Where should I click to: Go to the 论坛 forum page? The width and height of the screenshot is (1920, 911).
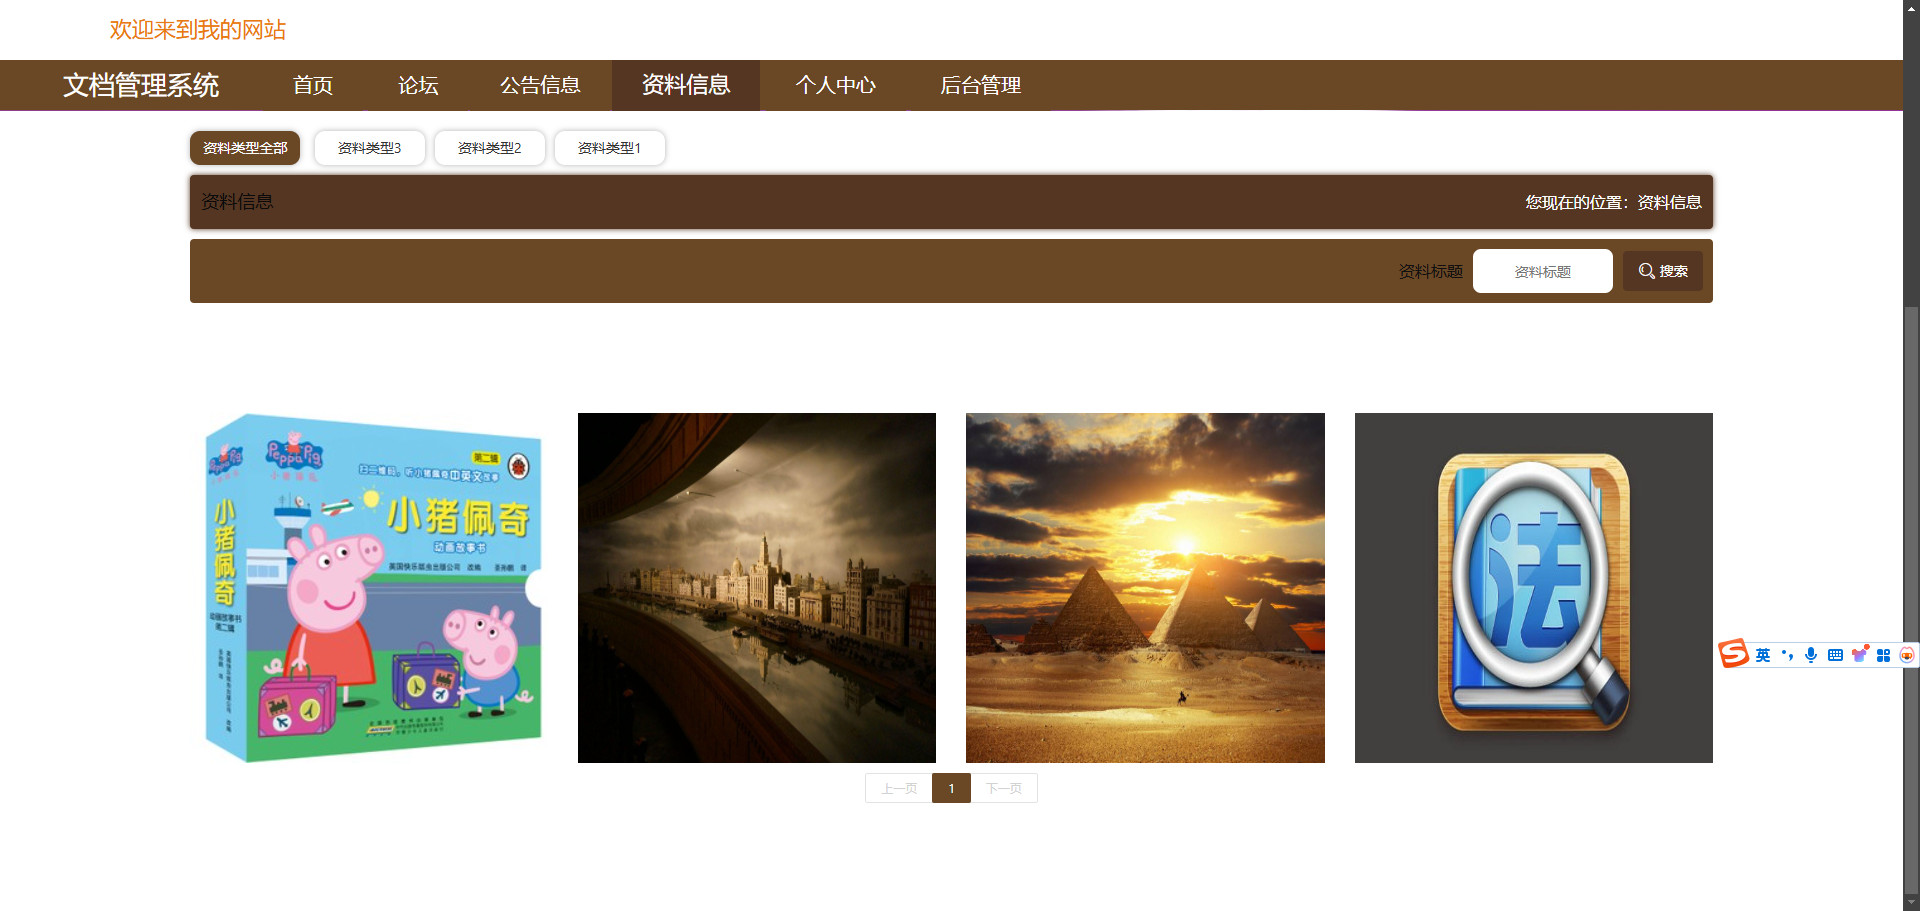click(418, 85)
